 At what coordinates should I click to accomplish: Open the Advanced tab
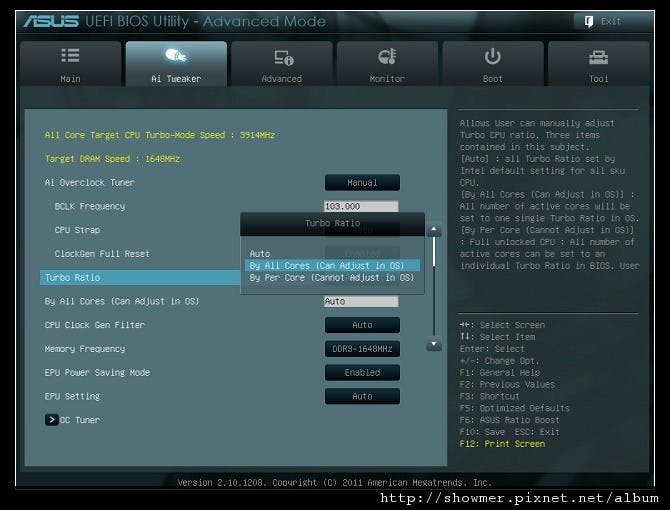[x=282, y=64]
